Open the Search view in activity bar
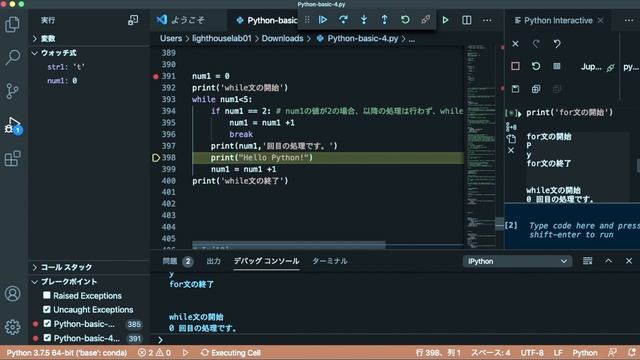Viewport: 640px width, 360px height. [12, 57]
